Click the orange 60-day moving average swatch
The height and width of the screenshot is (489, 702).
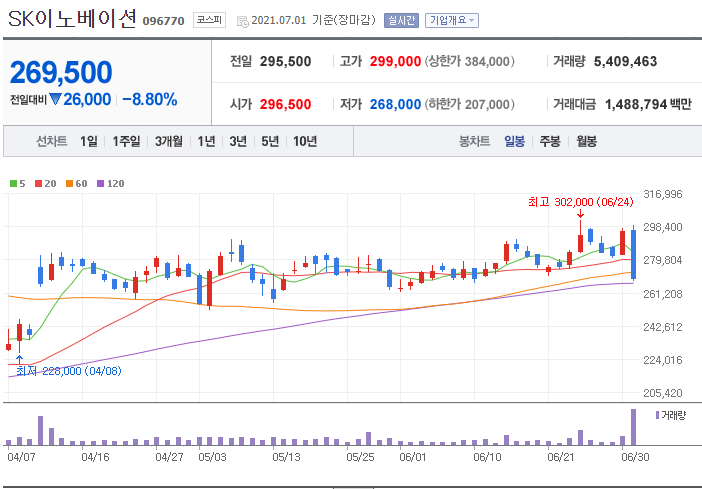pos(69,184)
